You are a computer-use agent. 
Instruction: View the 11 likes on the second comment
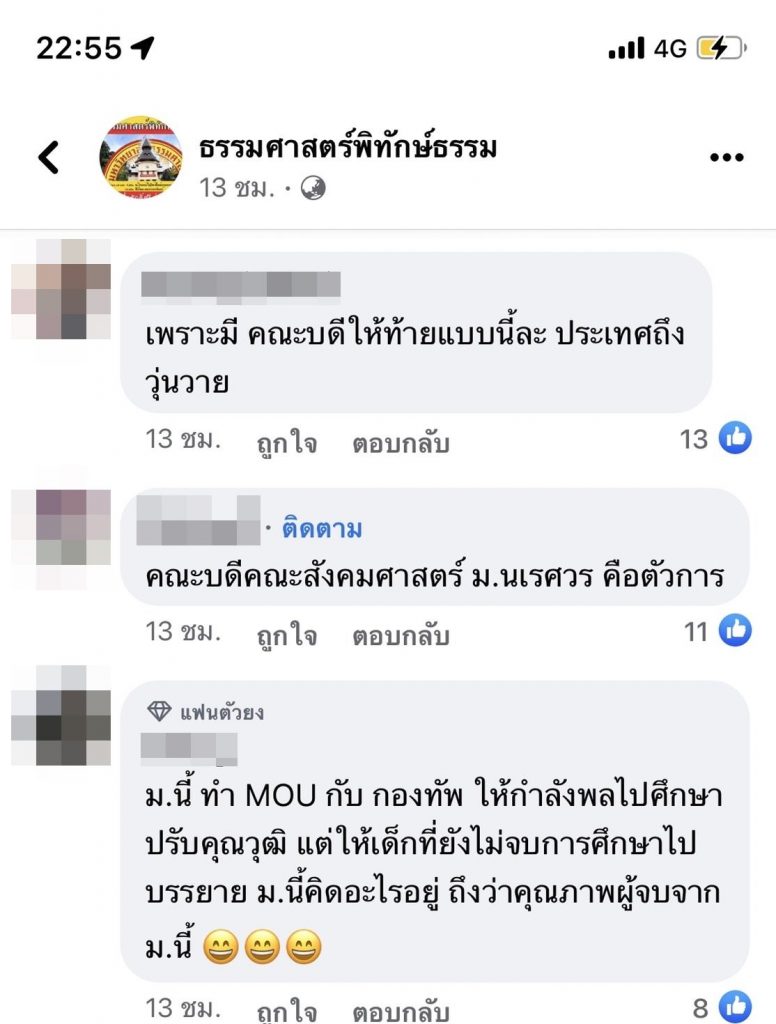tap(717, 630)
